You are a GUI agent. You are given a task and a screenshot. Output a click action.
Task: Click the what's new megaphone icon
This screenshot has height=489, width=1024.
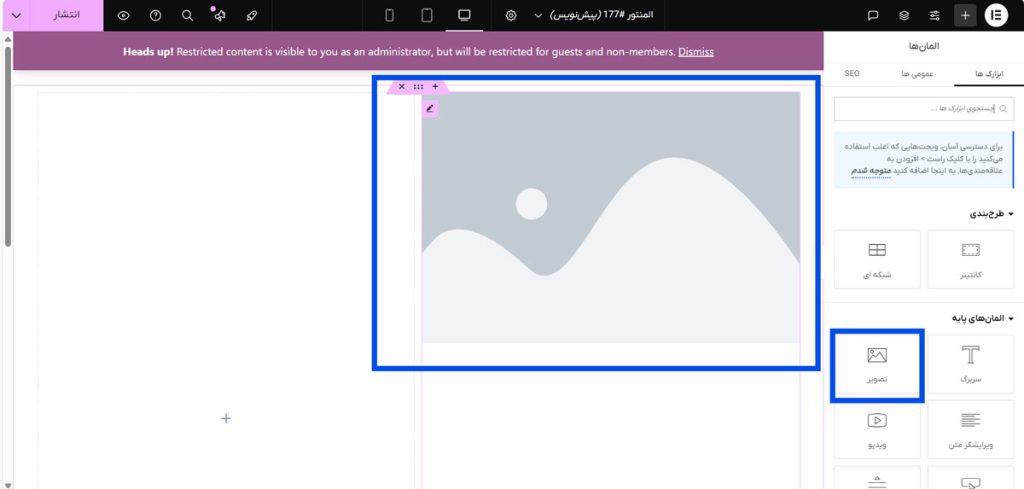tap(220, 15)
